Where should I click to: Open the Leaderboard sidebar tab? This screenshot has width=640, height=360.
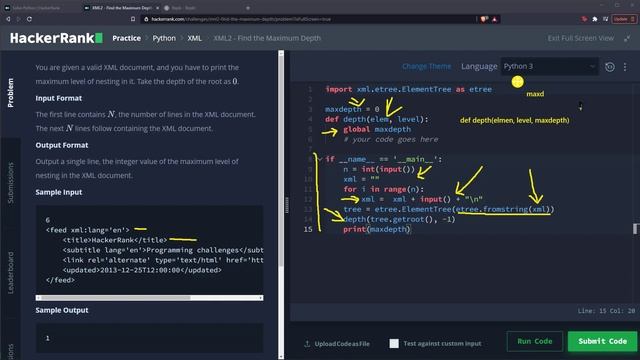click(x=11, y=273)
